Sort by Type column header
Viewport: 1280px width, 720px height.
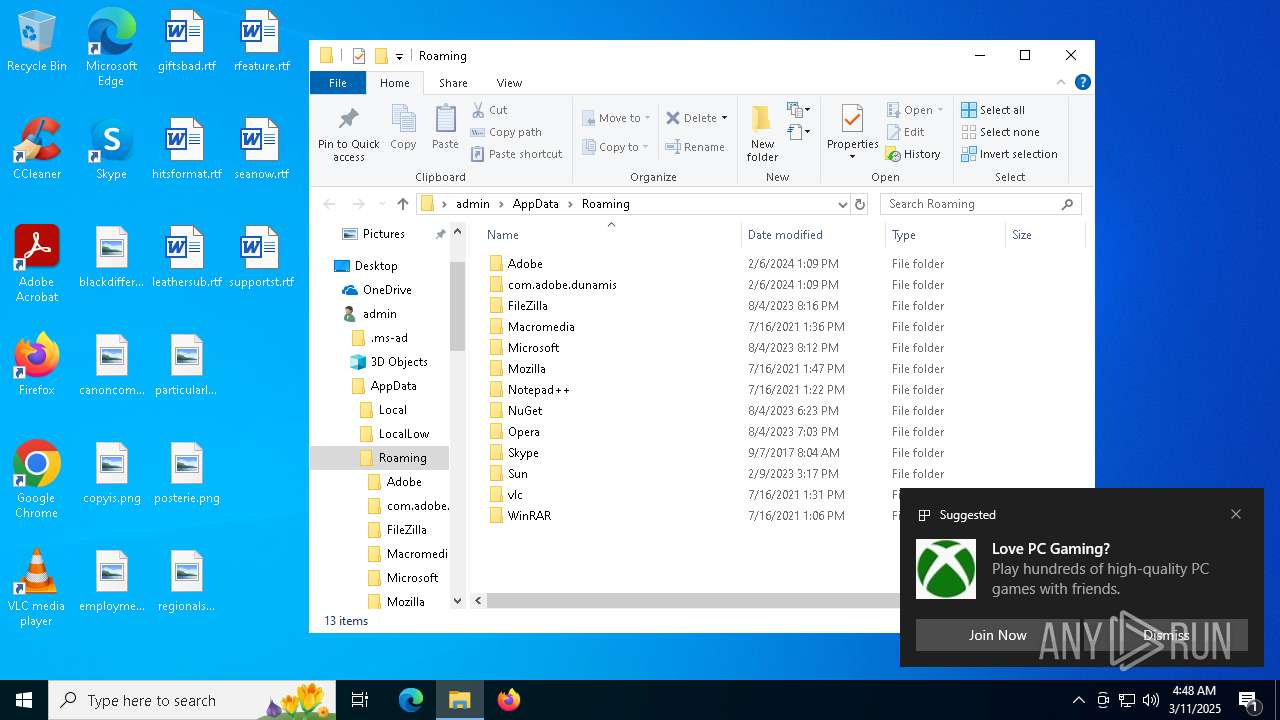click(903, 235)
